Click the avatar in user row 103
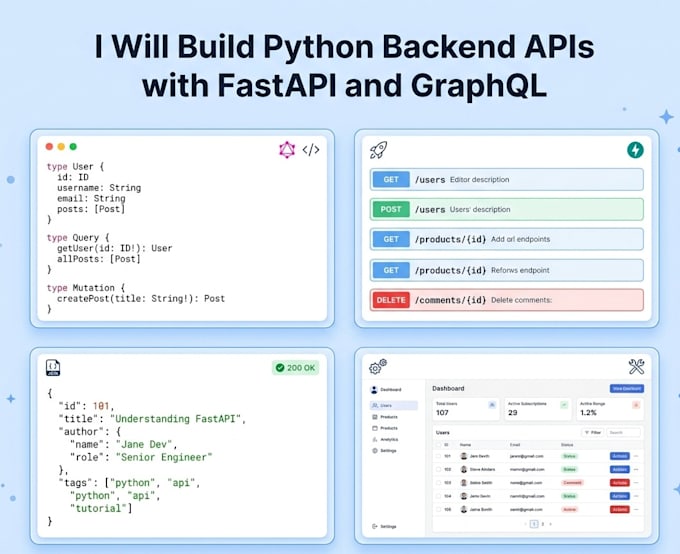This screenshot has height=554, width=680. pos(464,483)
